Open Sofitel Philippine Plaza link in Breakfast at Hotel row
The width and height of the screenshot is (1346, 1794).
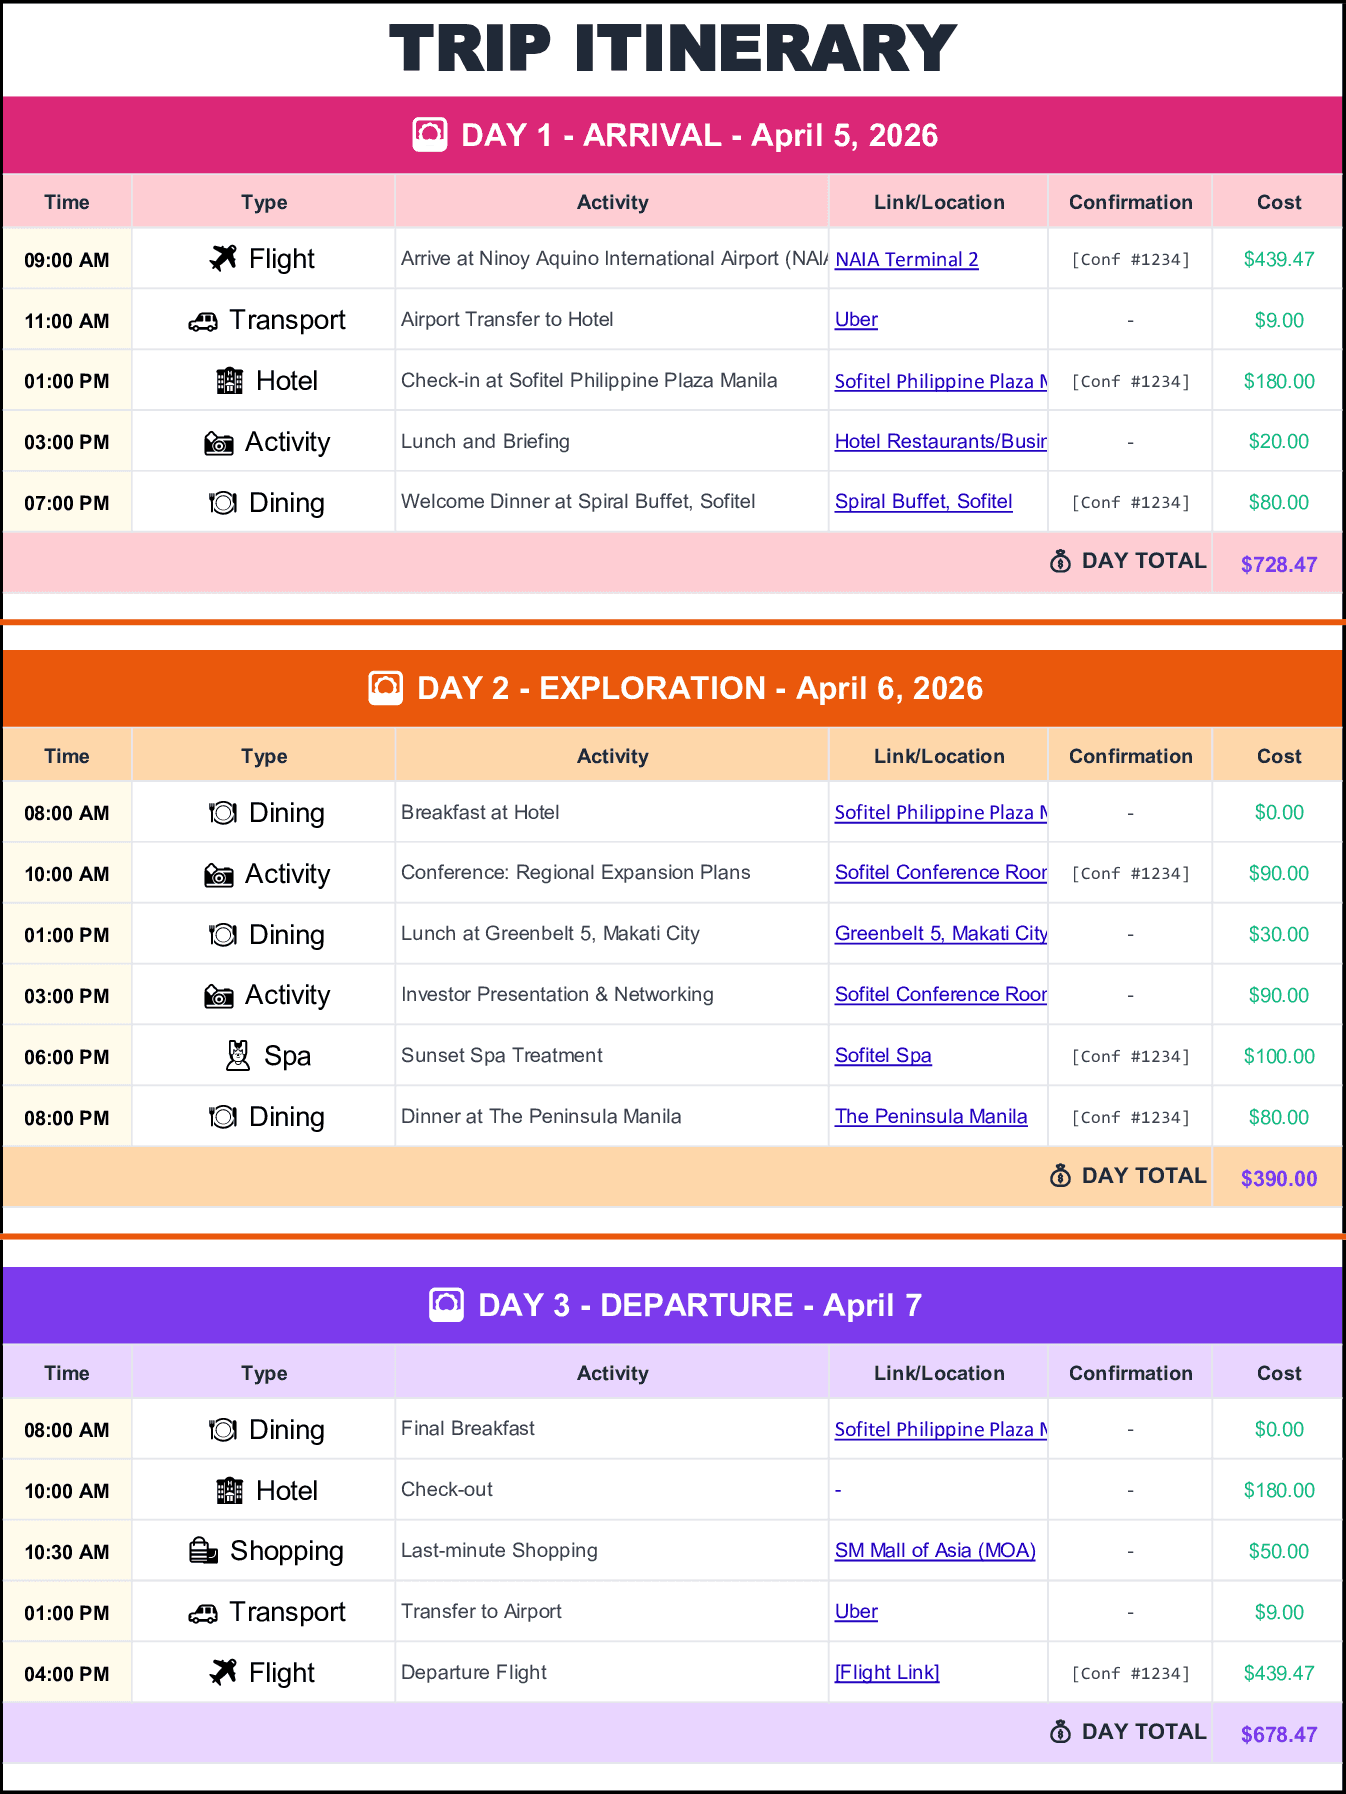coord(941,812)
